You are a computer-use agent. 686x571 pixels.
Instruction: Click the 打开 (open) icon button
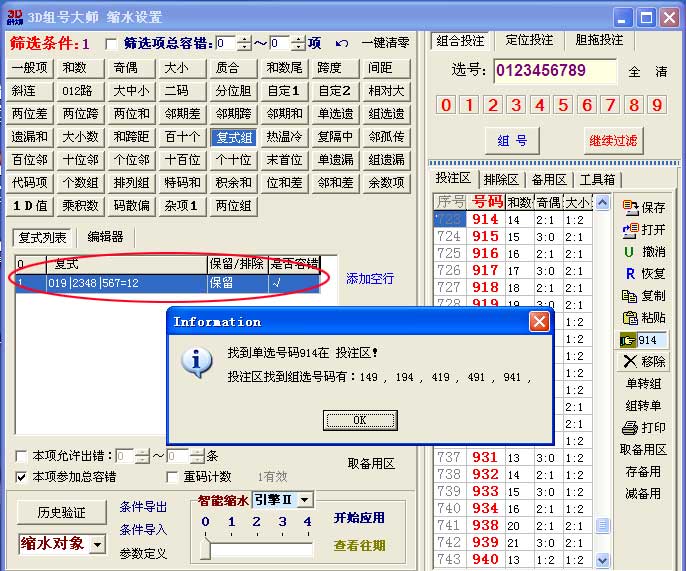tap(644, 230)
